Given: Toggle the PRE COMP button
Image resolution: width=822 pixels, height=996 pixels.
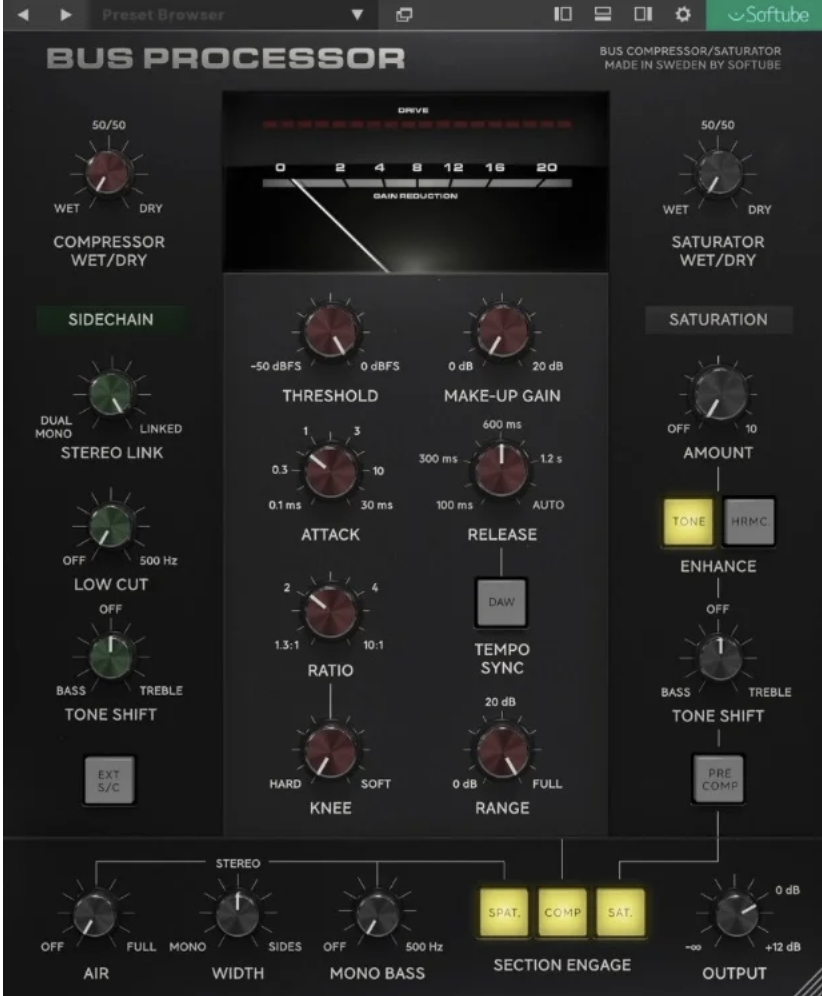Looking at the screenshot, I should (x=719, y=780).
